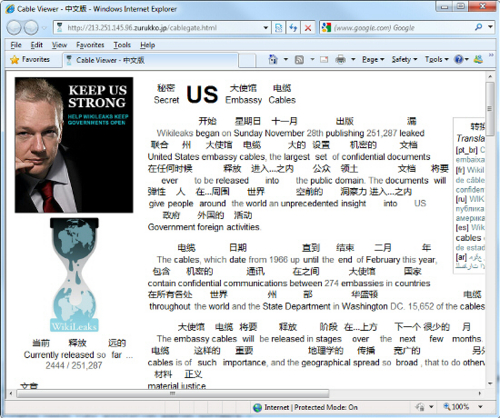The height and width of the screenshot is (418, 500).
Task: Click the horizontal scrollbar left arrow
Action: [x=11, y=394]
